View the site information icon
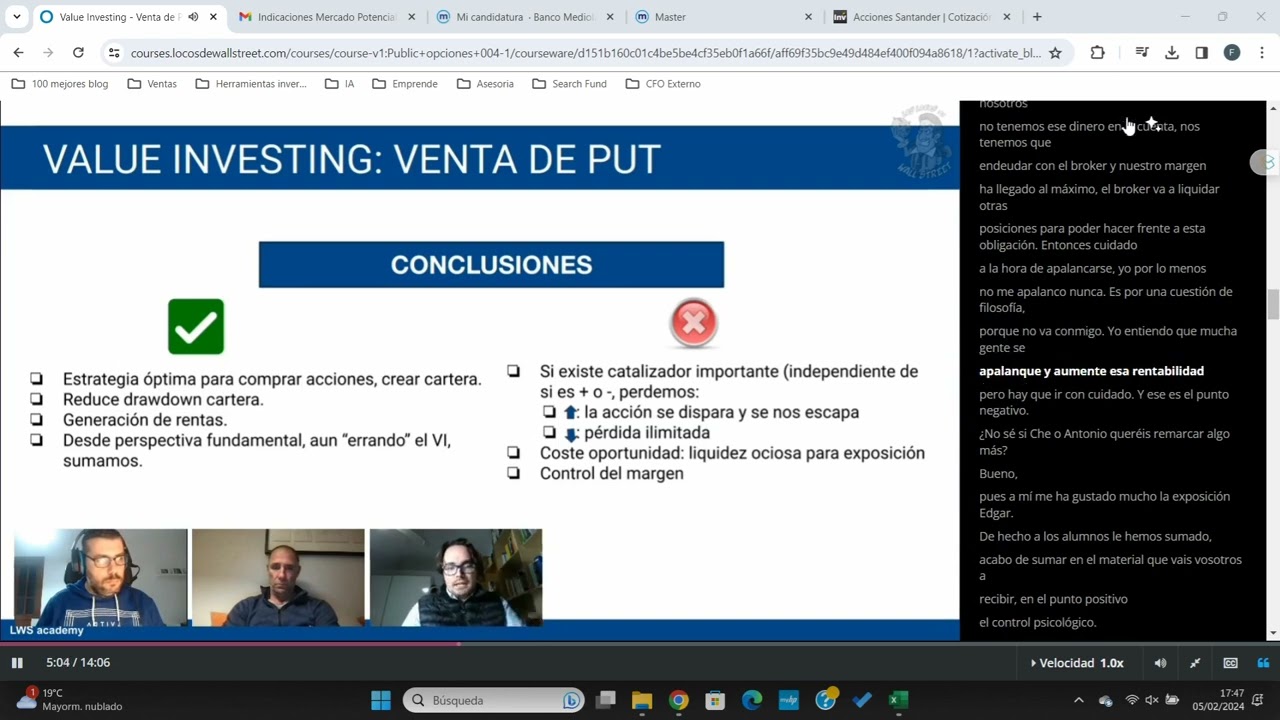This screenshot has height=720, width=1280. [114, 53]
